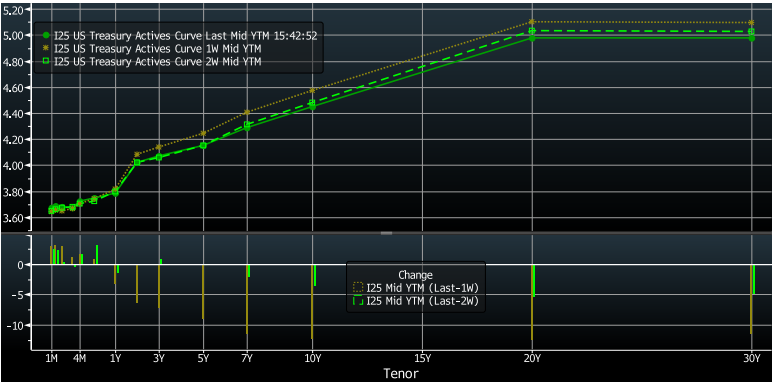
Task: Click the 7Y tenor label
Action: click(x=247, y=358)
